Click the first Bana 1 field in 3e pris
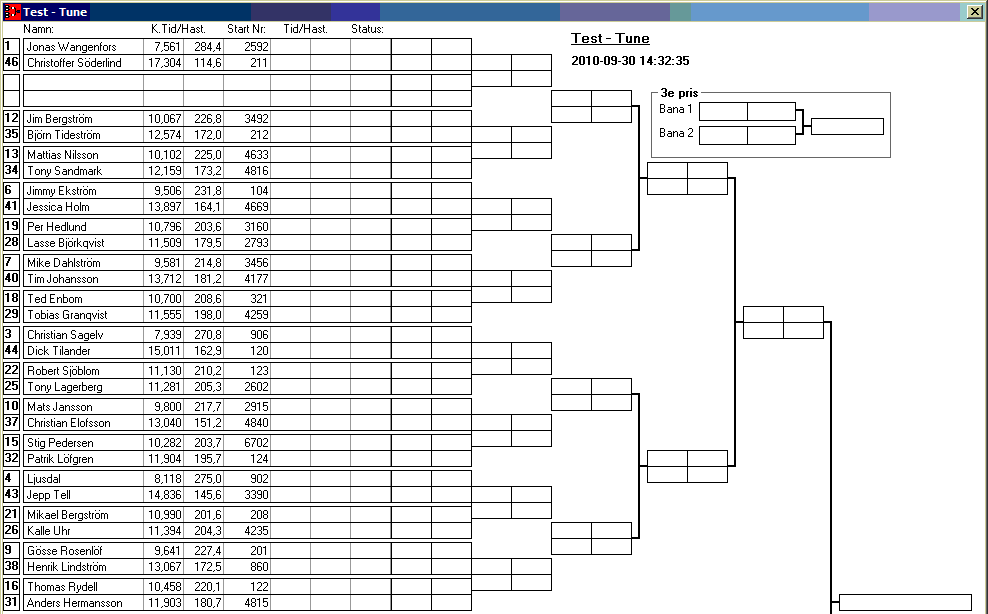This screenshot has height=614, width=988. (x=722, y=111)
